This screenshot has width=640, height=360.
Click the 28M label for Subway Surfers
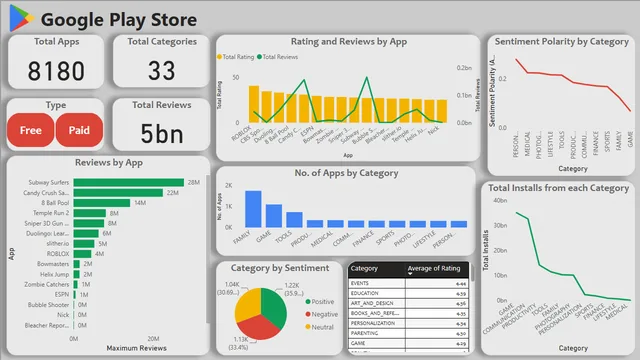point(193,182)
